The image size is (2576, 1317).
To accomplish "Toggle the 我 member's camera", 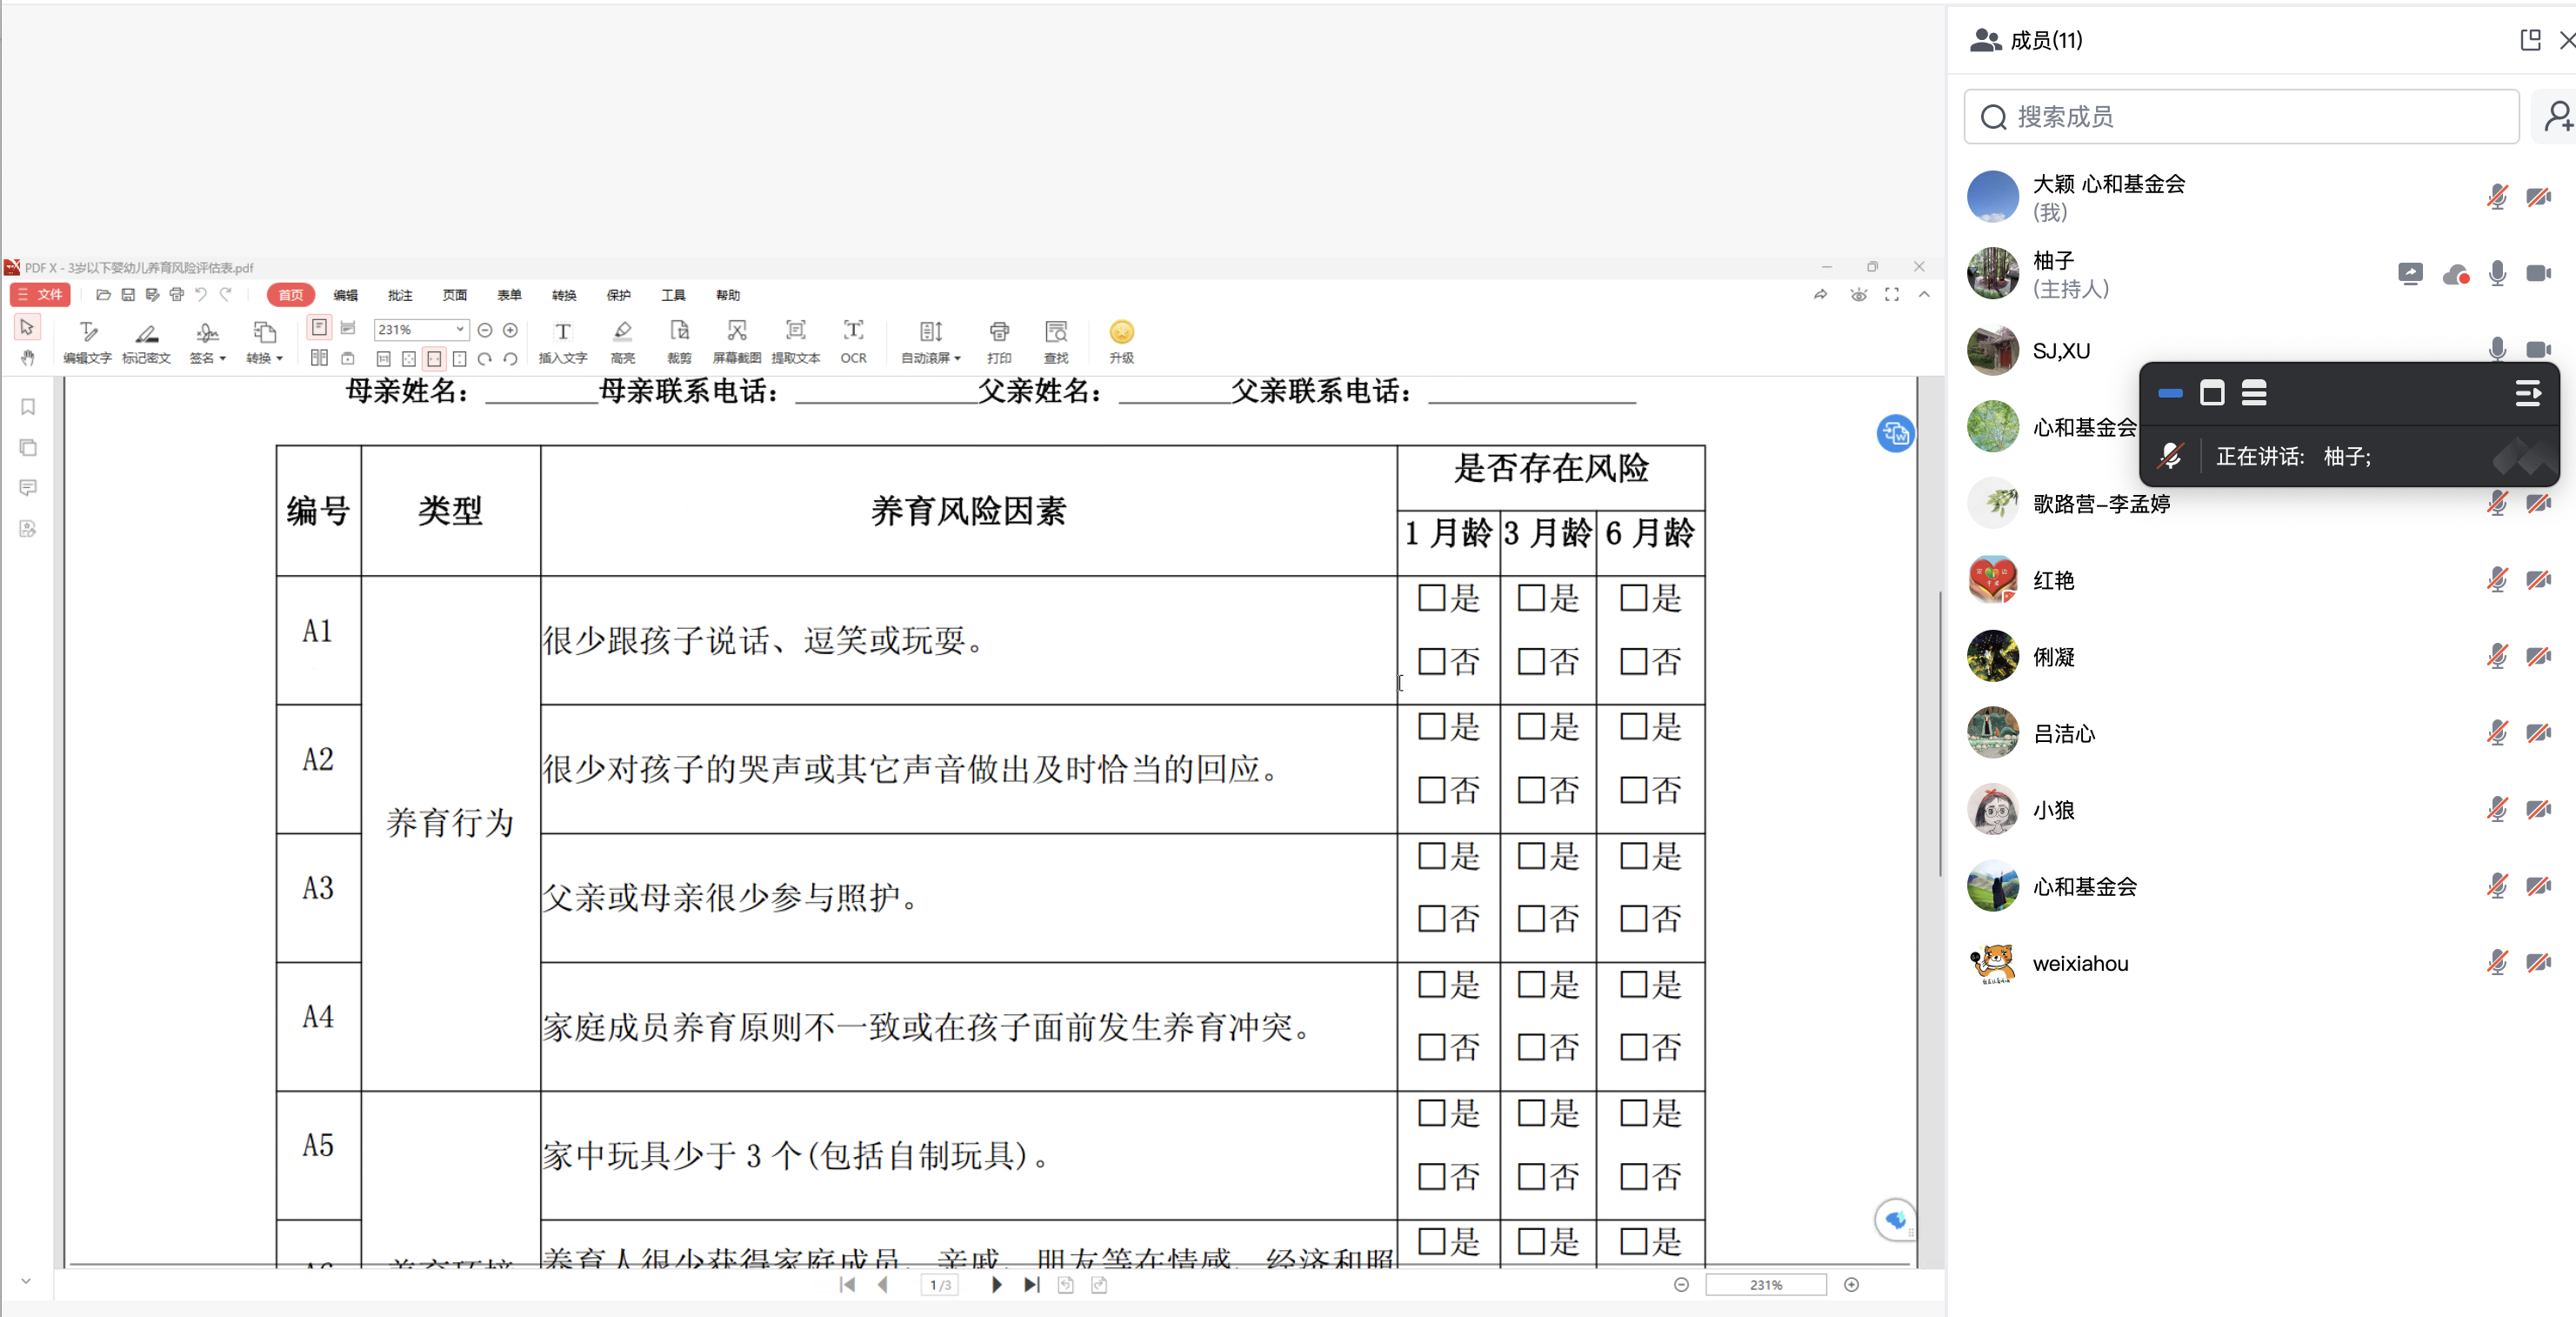I will click(2538, 196).
